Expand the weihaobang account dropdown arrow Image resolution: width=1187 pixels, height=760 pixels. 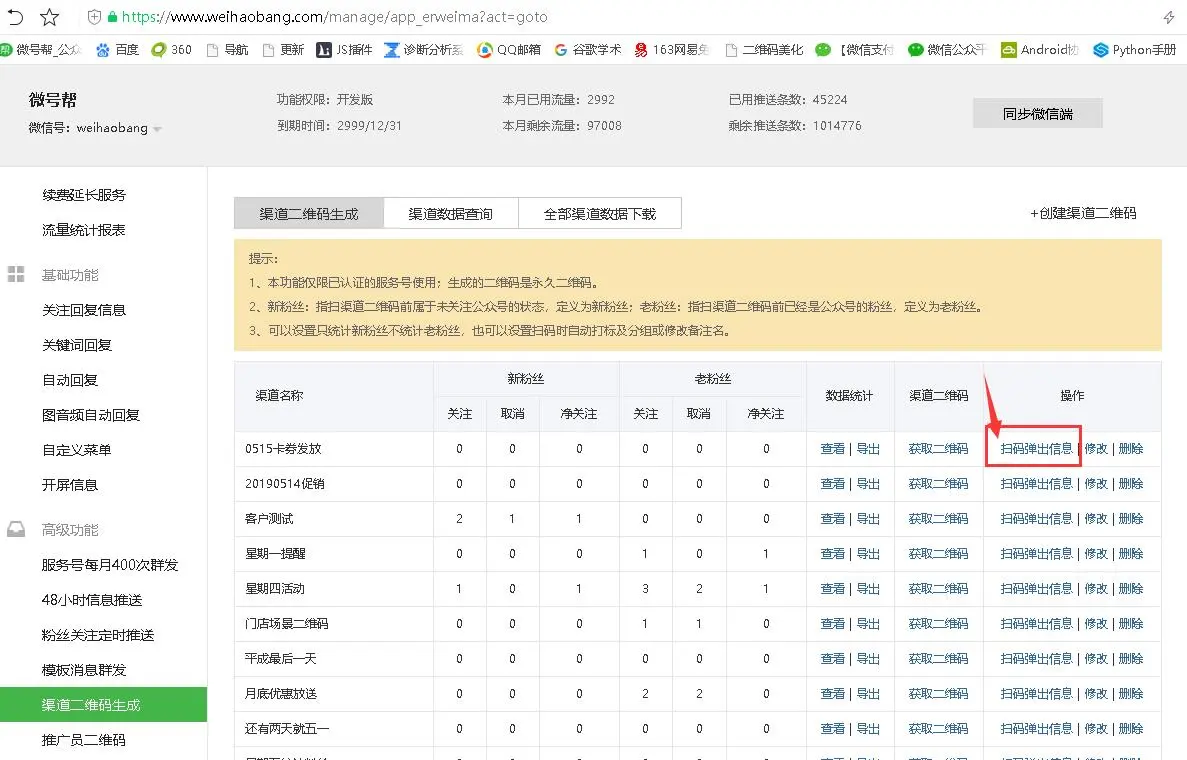coord(157,129)
